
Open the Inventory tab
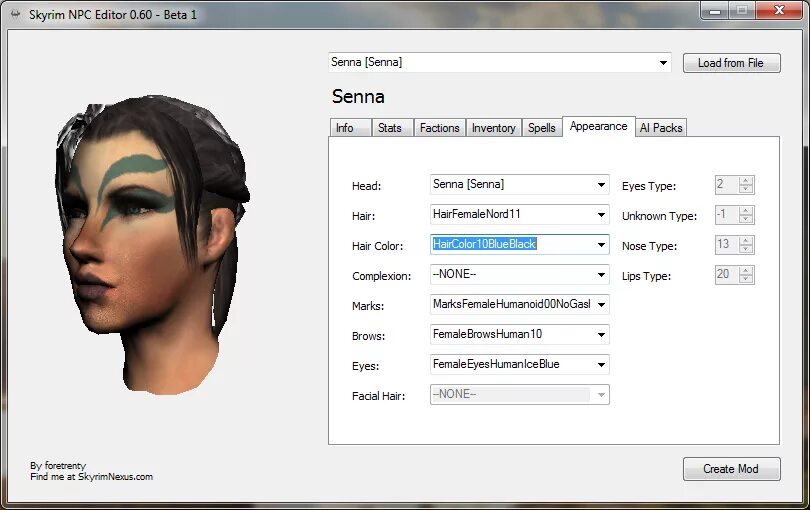pyautogui.click(x=494, y=128)
